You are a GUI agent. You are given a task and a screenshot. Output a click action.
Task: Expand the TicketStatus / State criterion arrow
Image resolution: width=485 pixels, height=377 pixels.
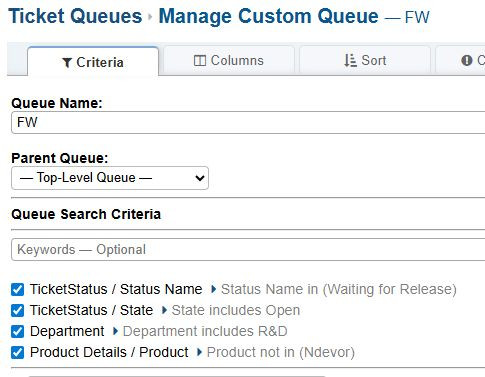[164, 310]
